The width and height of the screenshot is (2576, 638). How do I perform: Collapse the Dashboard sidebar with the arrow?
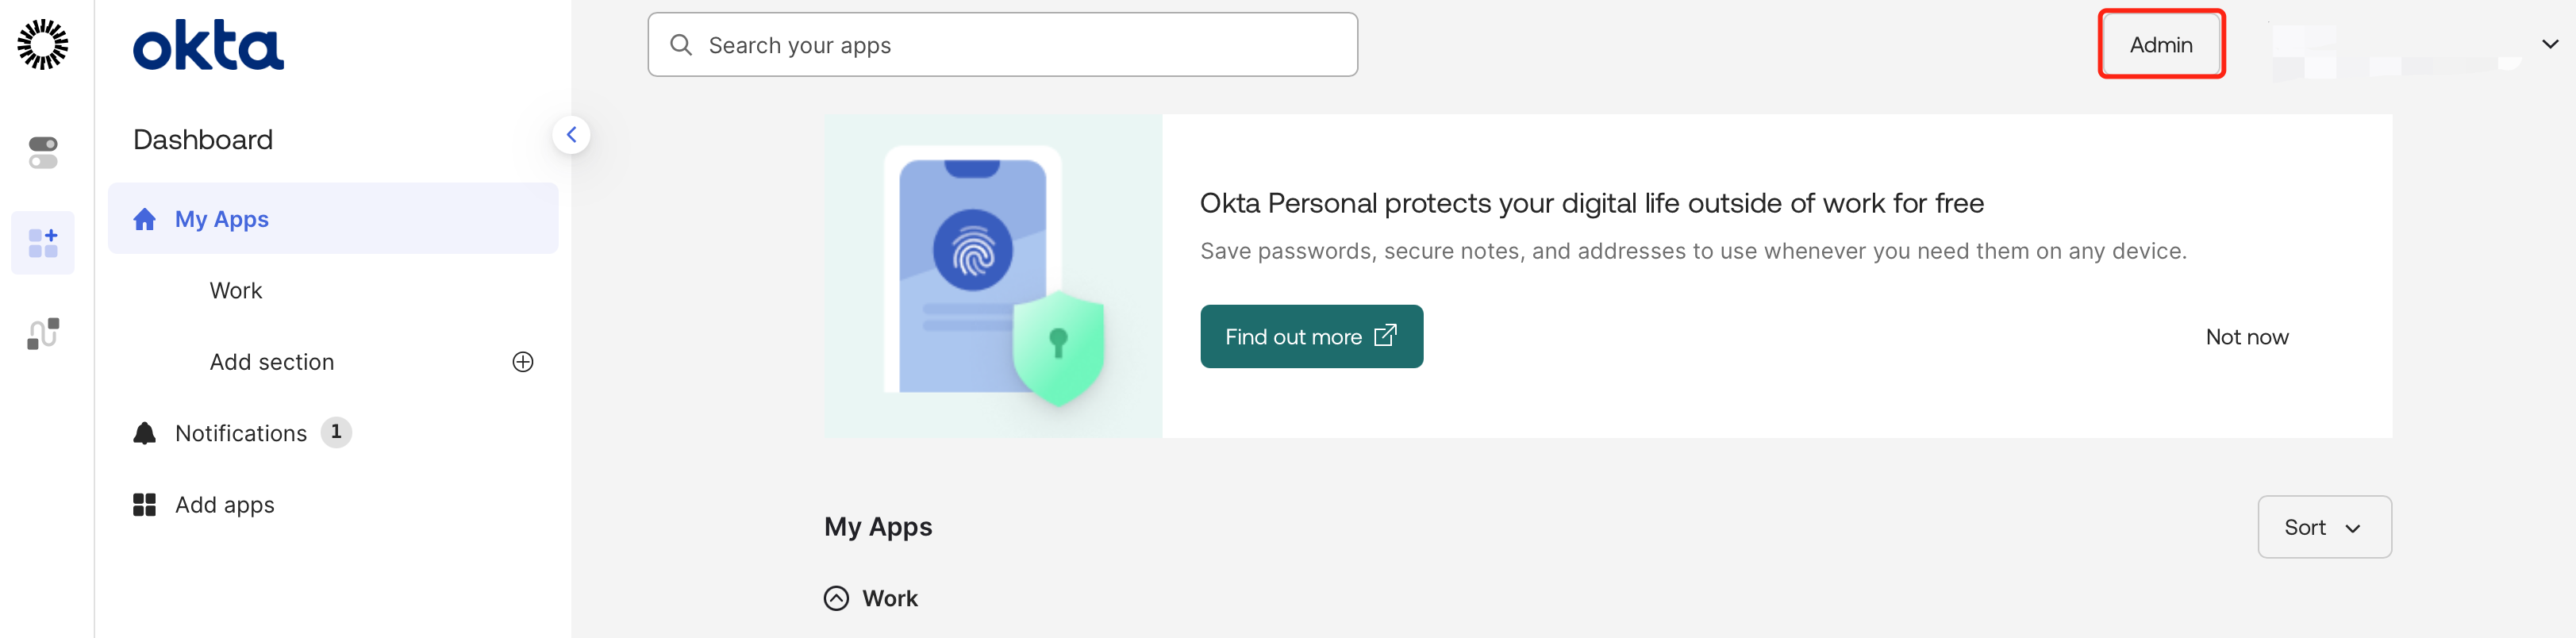point(571,135)
